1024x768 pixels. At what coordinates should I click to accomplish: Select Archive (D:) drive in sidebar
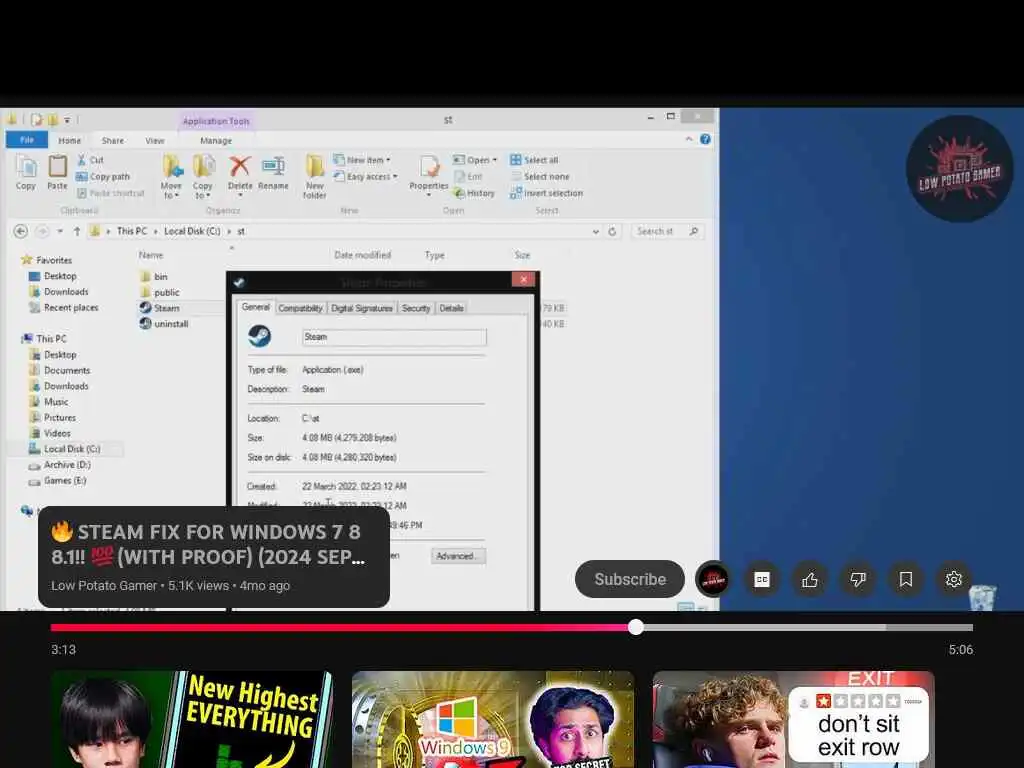point(60,465)
